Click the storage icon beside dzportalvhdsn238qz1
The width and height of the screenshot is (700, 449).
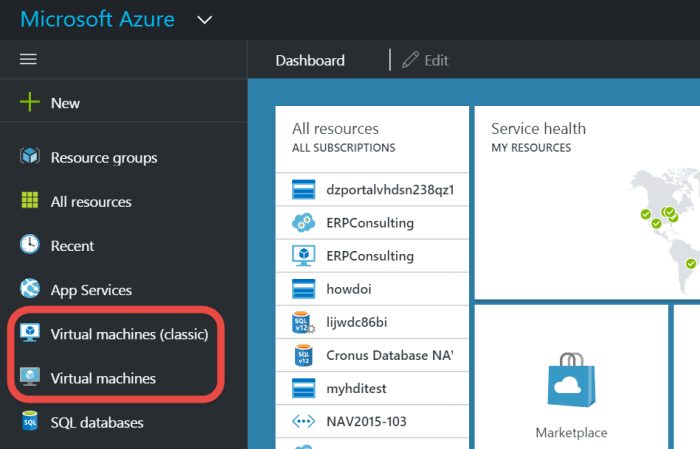click(x=304, y=189)
